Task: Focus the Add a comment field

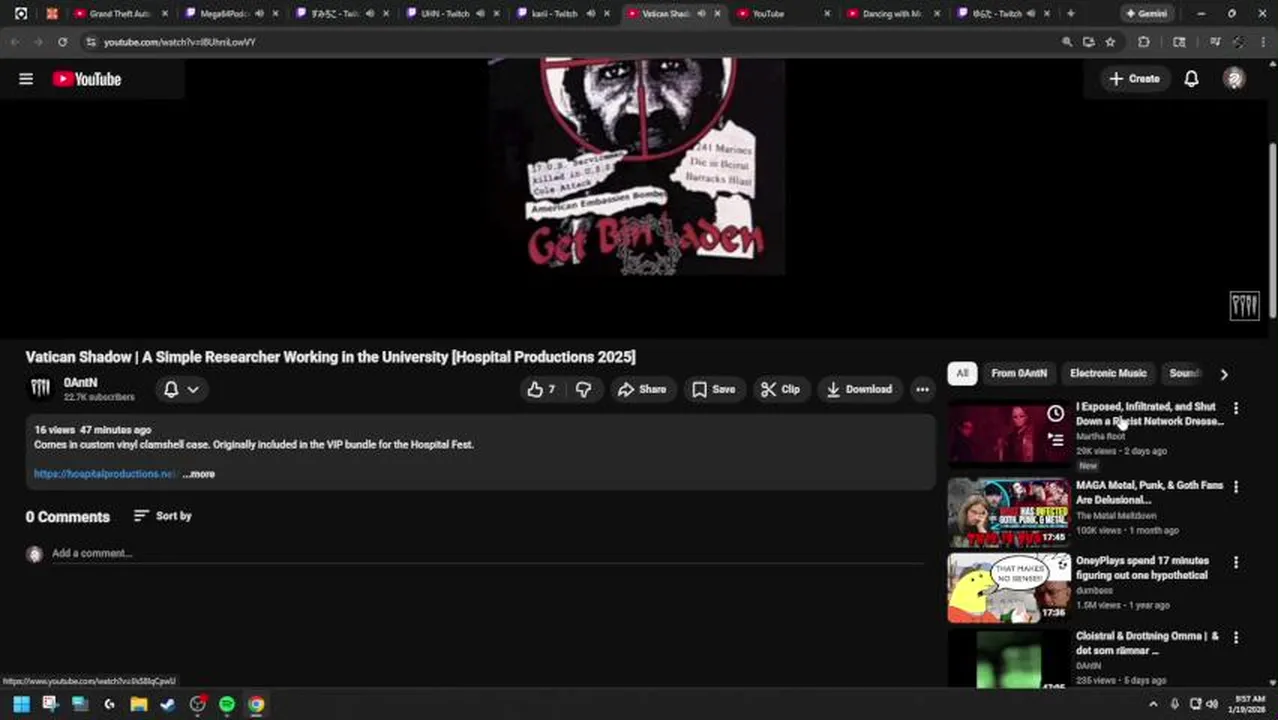Action: [490, 553]
